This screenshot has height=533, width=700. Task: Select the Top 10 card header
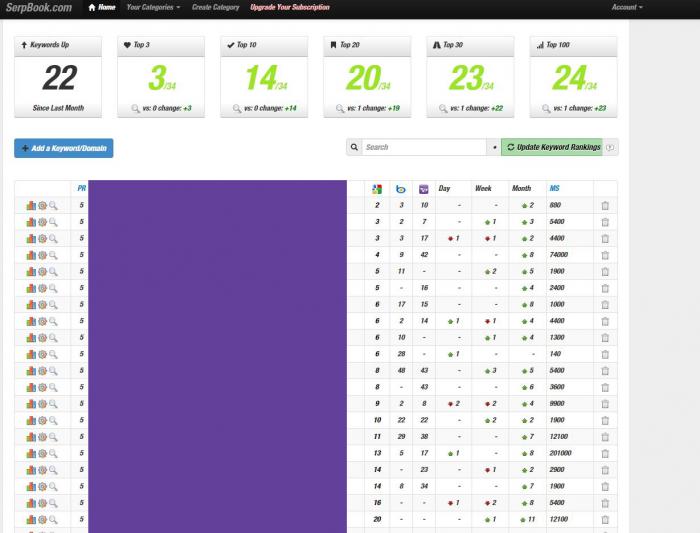264,45
